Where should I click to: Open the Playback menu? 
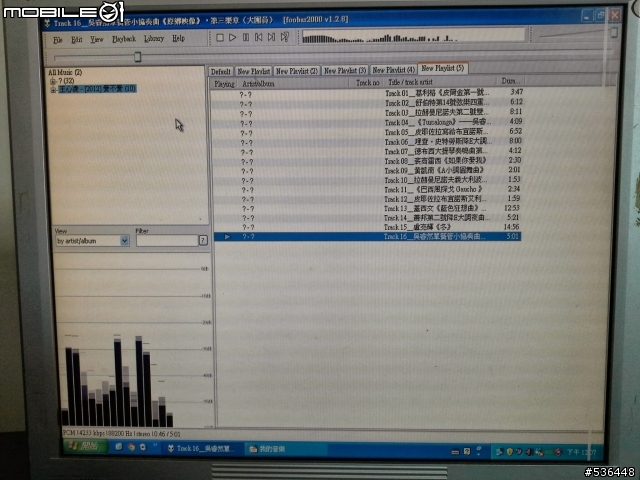tap(124, 39)
